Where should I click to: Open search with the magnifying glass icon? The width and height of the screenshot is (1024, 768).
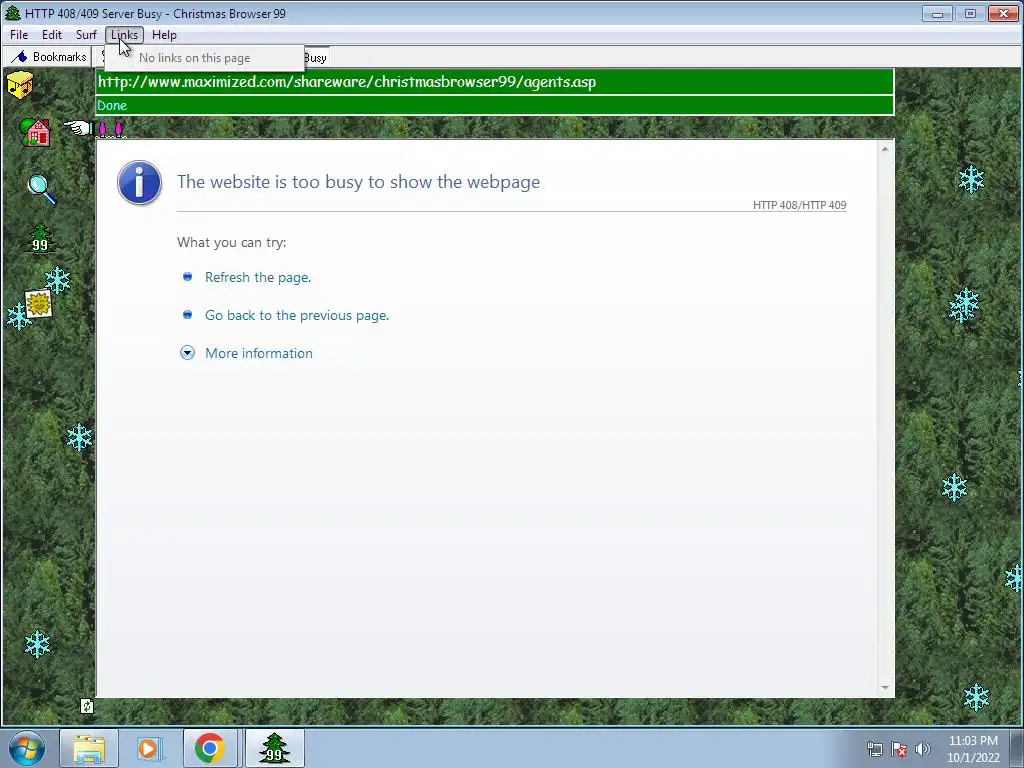click(x=42, y=189)
